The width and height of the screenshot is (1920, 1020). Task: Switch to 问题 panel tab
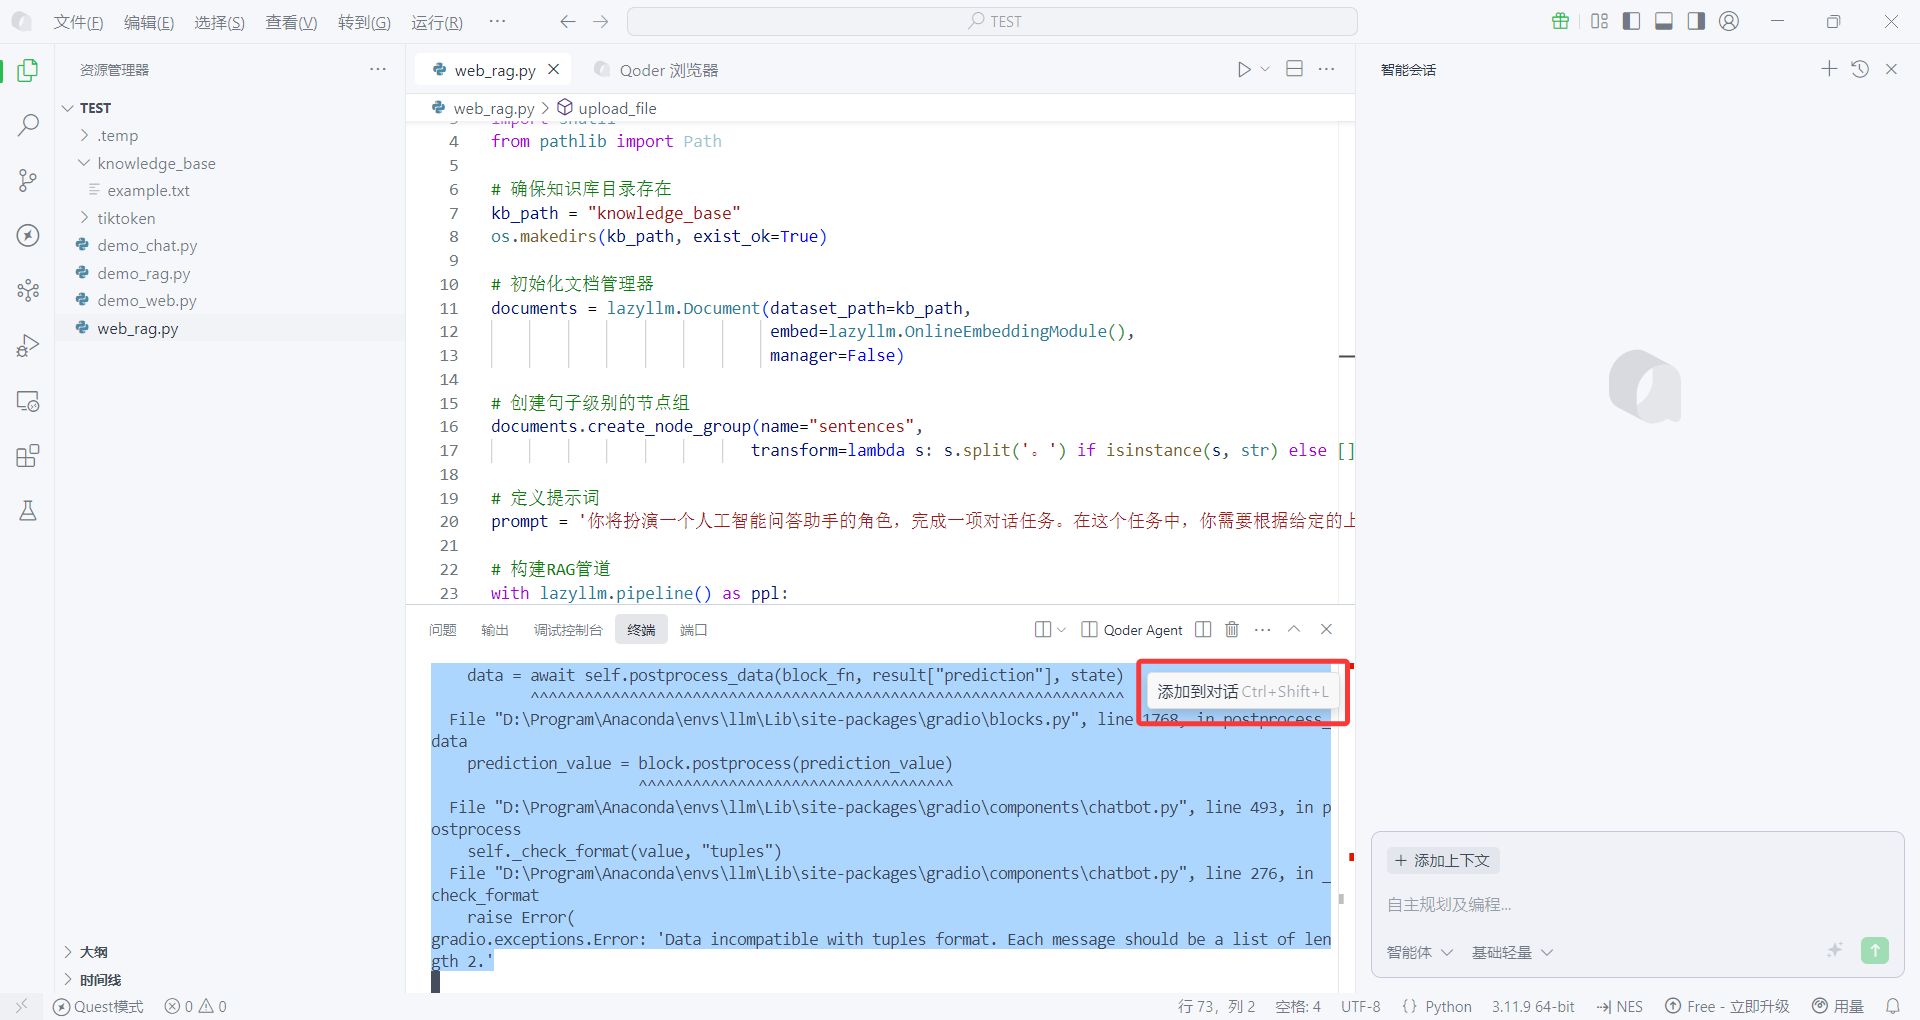point(442,630)
